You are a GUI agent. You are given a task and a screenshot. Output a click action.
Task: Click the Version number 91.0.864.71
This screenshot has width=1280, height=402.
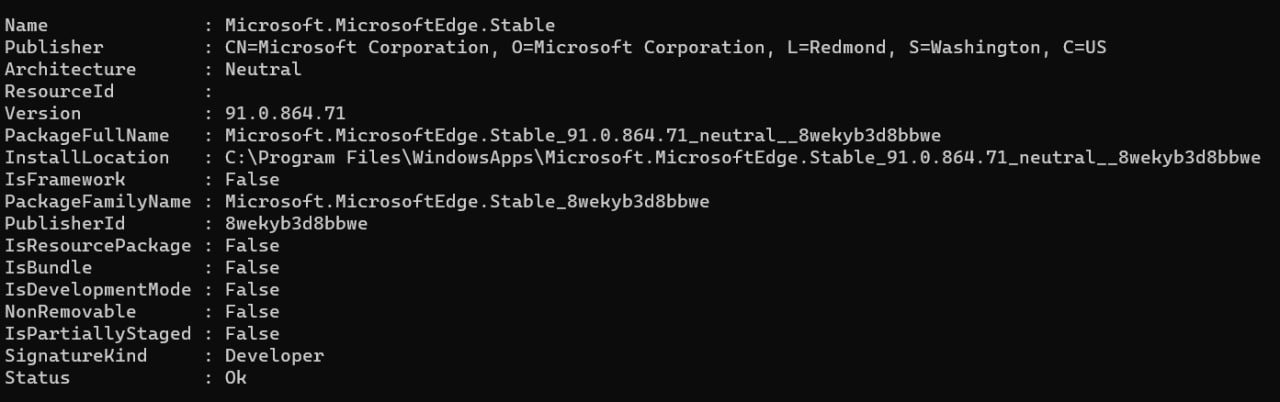(285, 113)
